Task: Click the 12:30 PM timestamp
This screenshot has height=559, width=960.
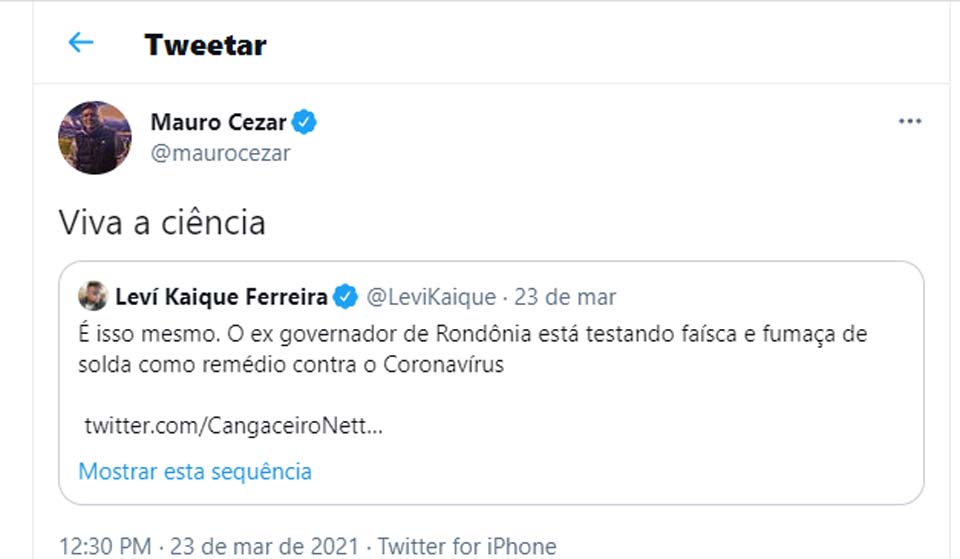Action: (106, 547)
